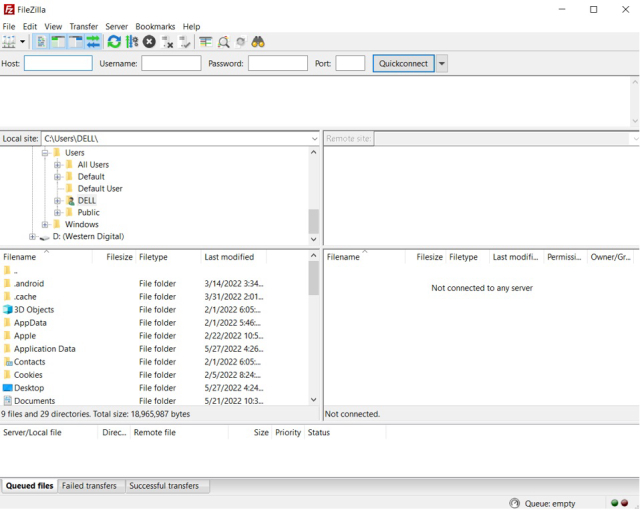Viewport: 640px width, 510px height.
Task: Expand the DELL tree node
Action: 58,201
